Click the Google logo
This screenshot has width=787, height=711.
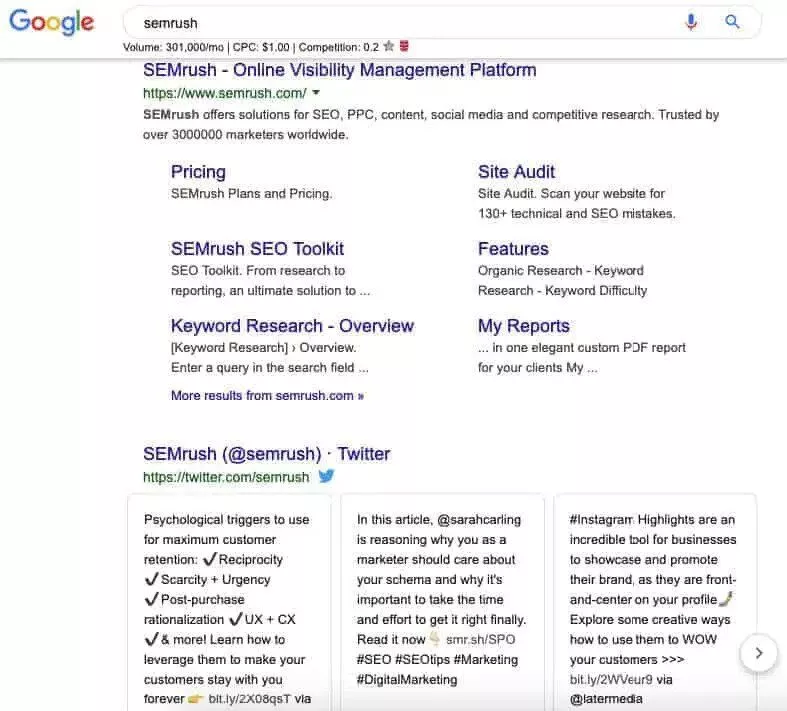tap(51, 23)
